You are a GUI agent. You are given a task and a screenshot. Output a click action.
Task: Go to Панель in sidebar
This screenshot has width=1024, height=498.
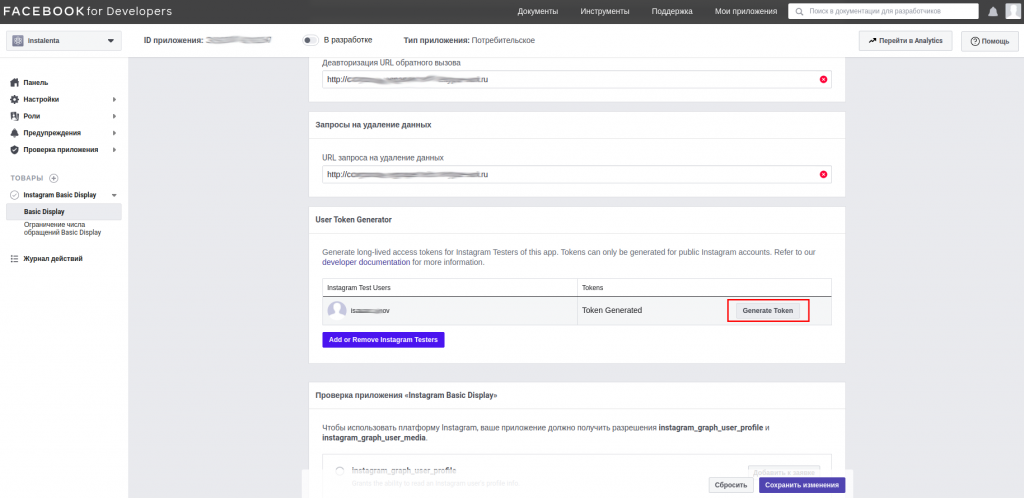[x=36, y=83]
